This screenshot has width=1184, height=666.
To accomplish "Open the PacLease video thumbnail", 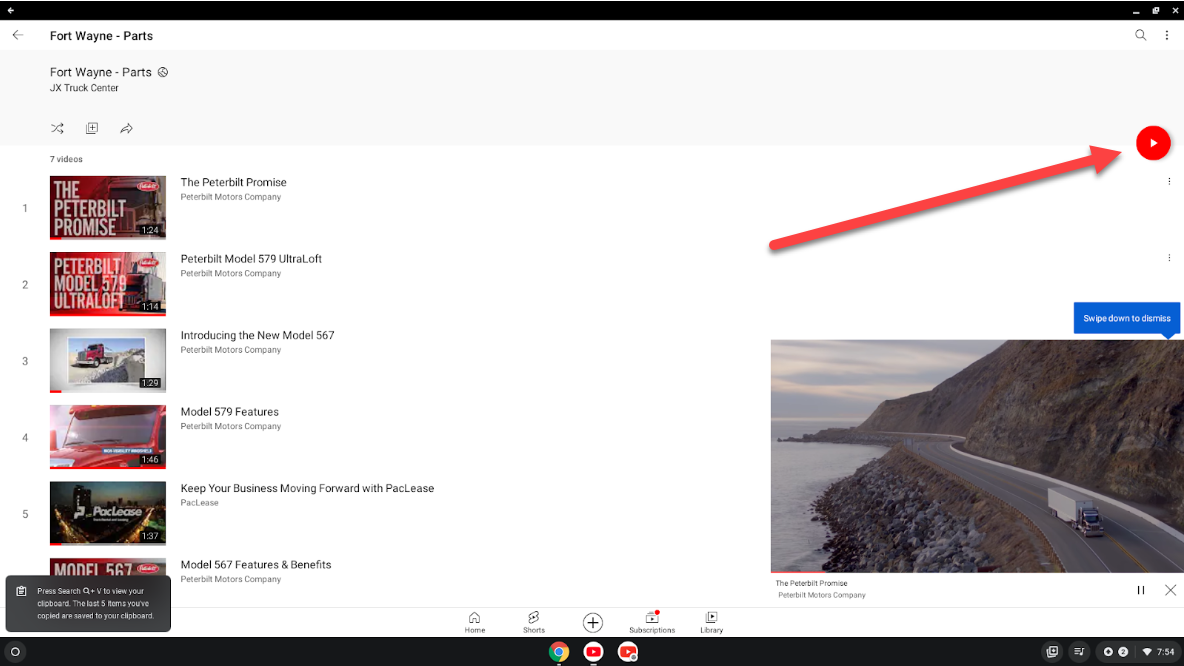I will [108, 513].
